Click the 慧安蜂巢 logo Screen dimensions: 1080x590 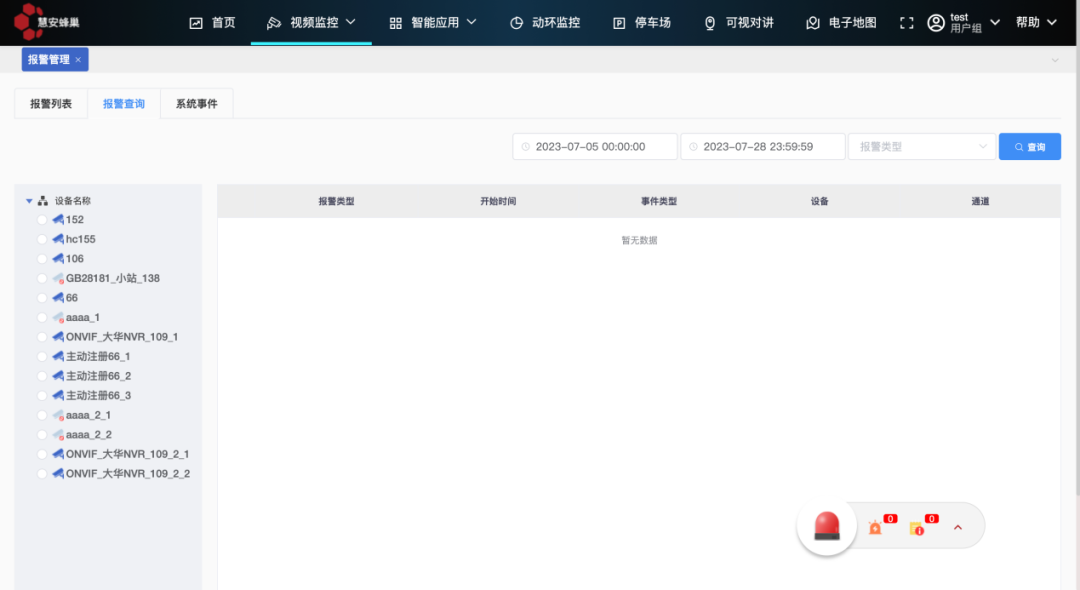coord(50,22)
